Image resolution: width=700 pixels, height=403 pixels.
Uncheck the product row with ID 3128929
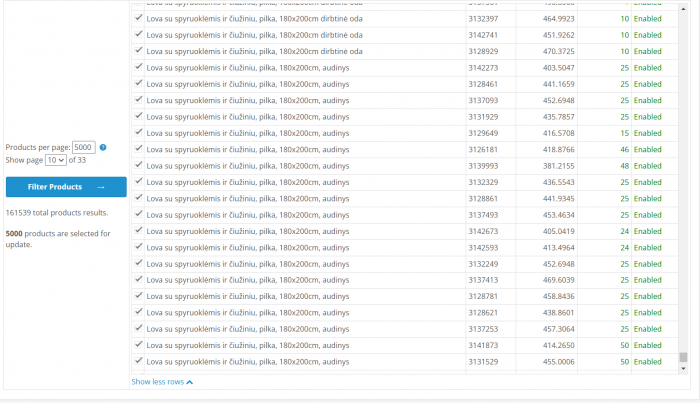tap(138, 51)
